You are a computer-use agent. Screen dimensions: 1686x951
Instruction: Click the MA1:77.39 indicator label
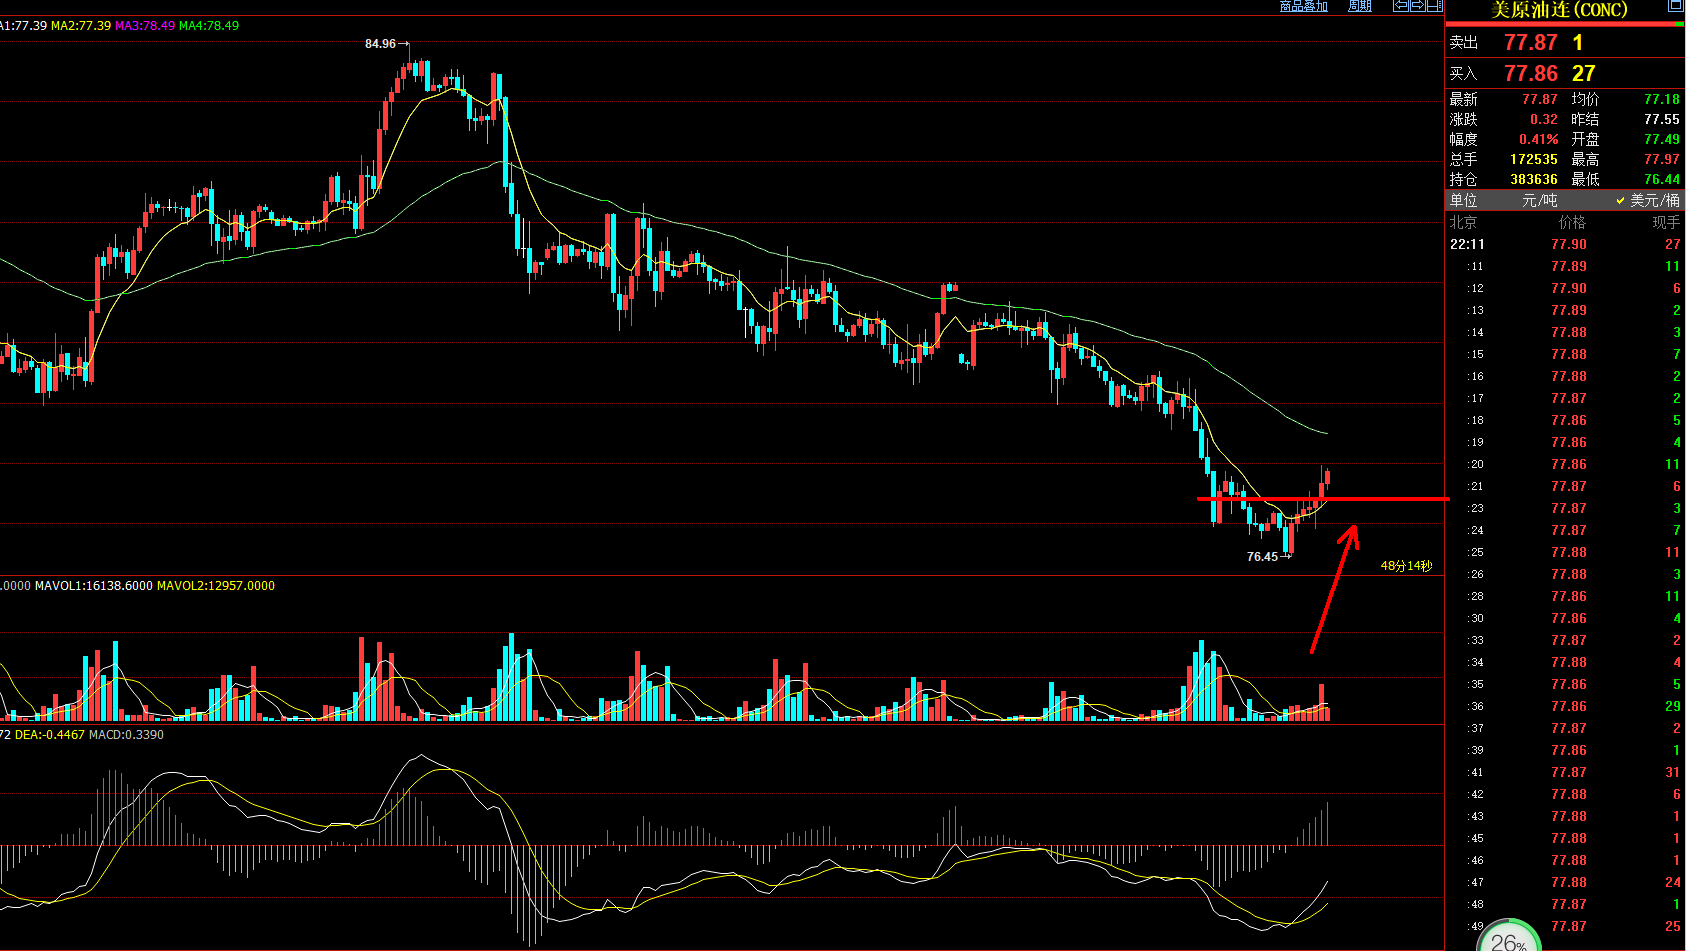[x=23, y=25]
